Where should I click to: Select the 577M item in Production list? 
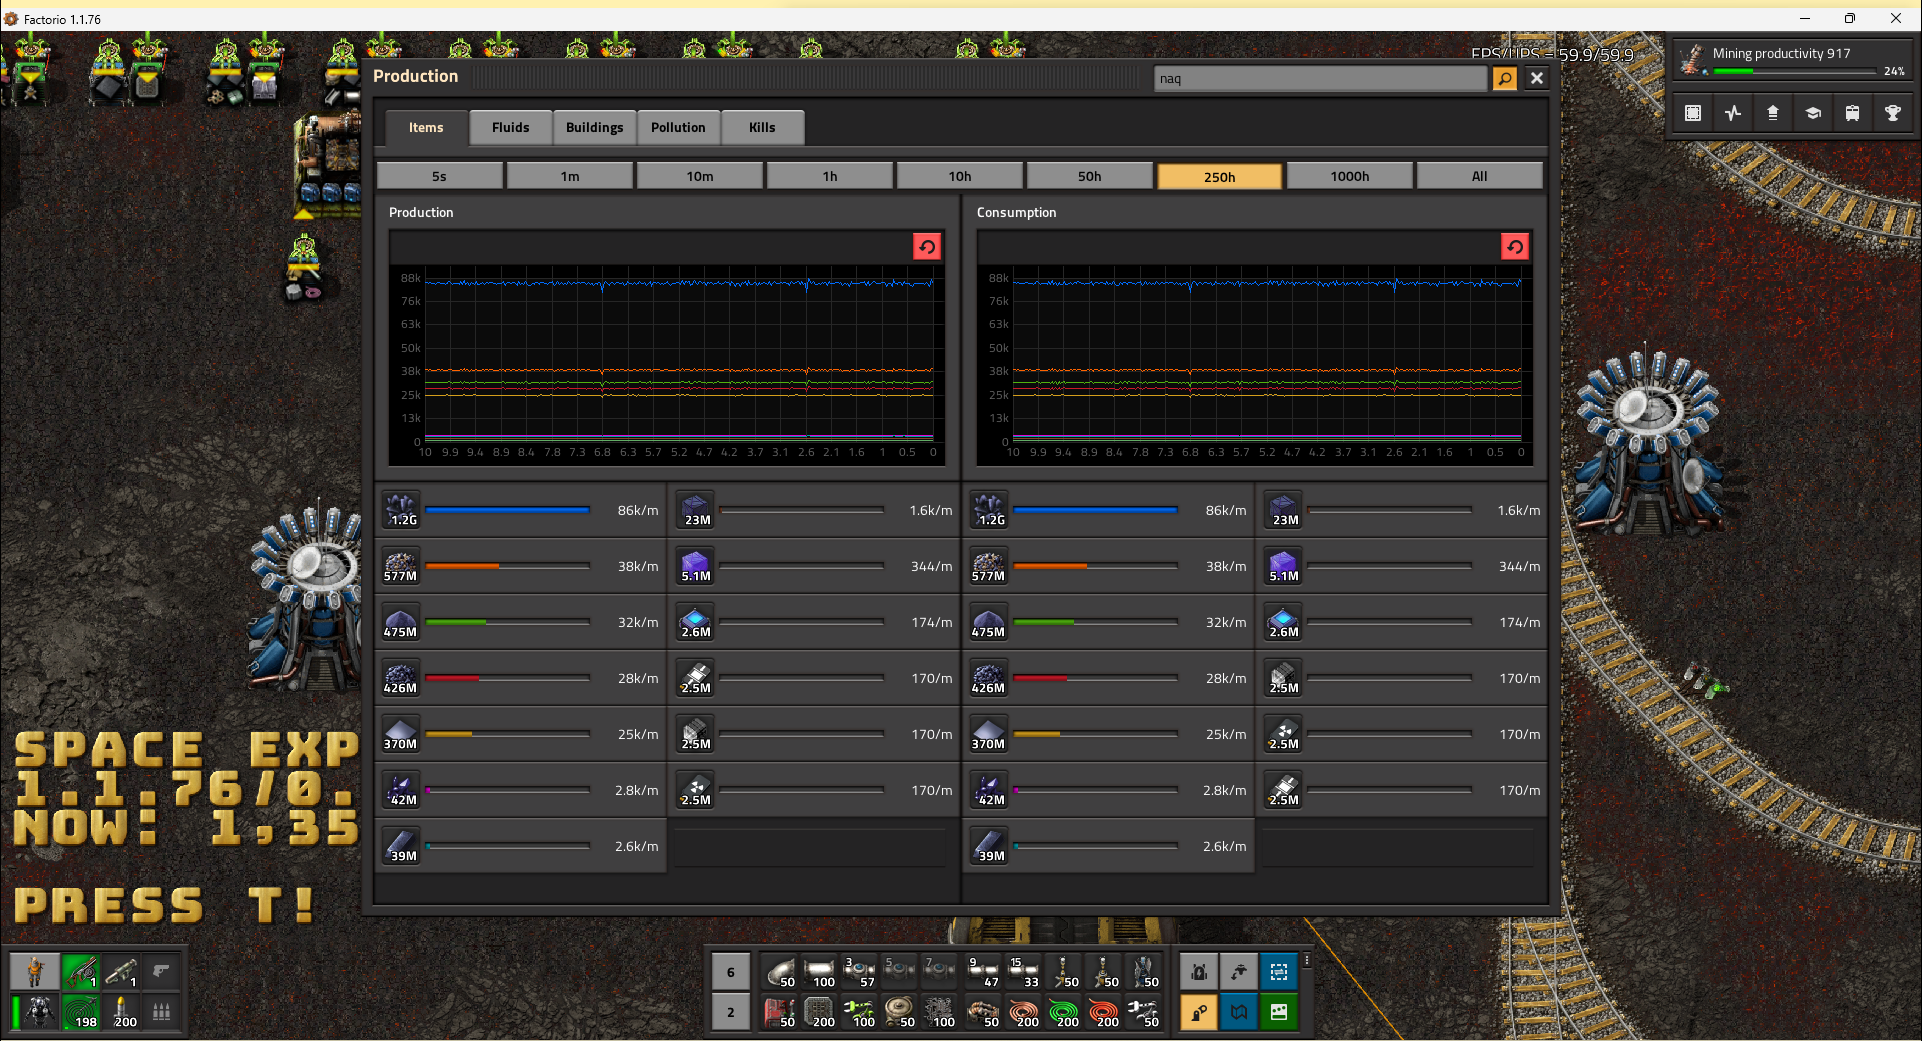click(401, 566)
